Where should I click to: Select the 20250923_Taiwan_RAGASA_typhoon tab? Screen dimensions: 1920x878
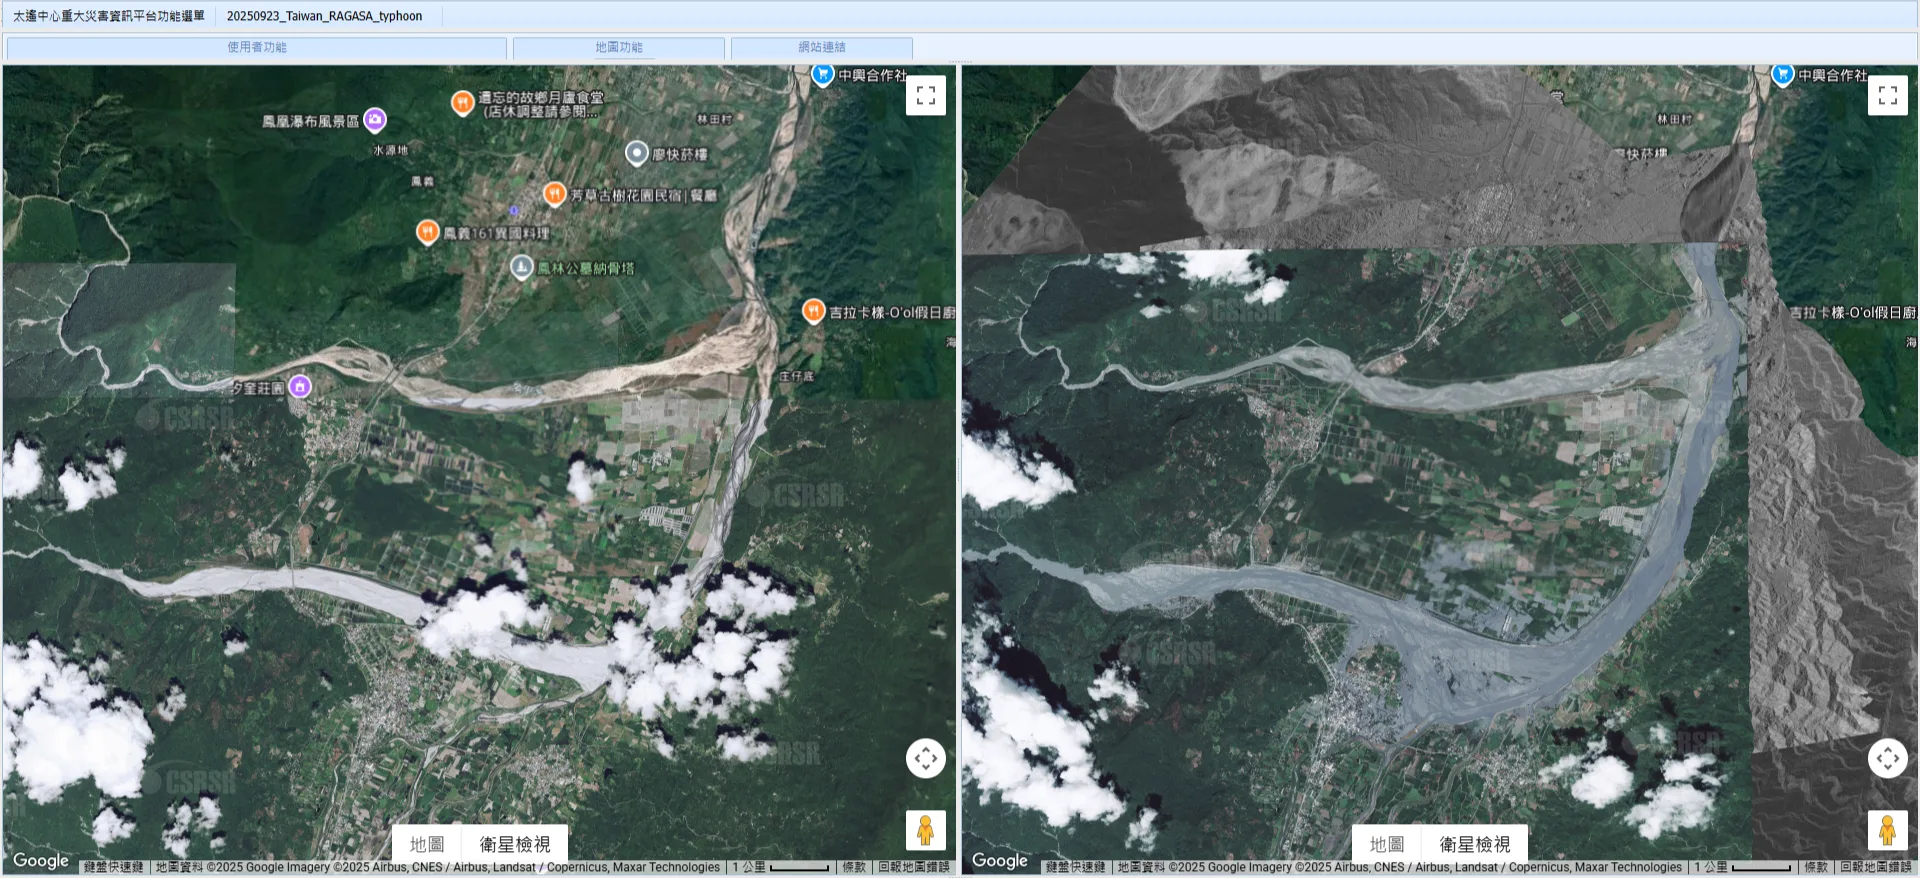324,16
